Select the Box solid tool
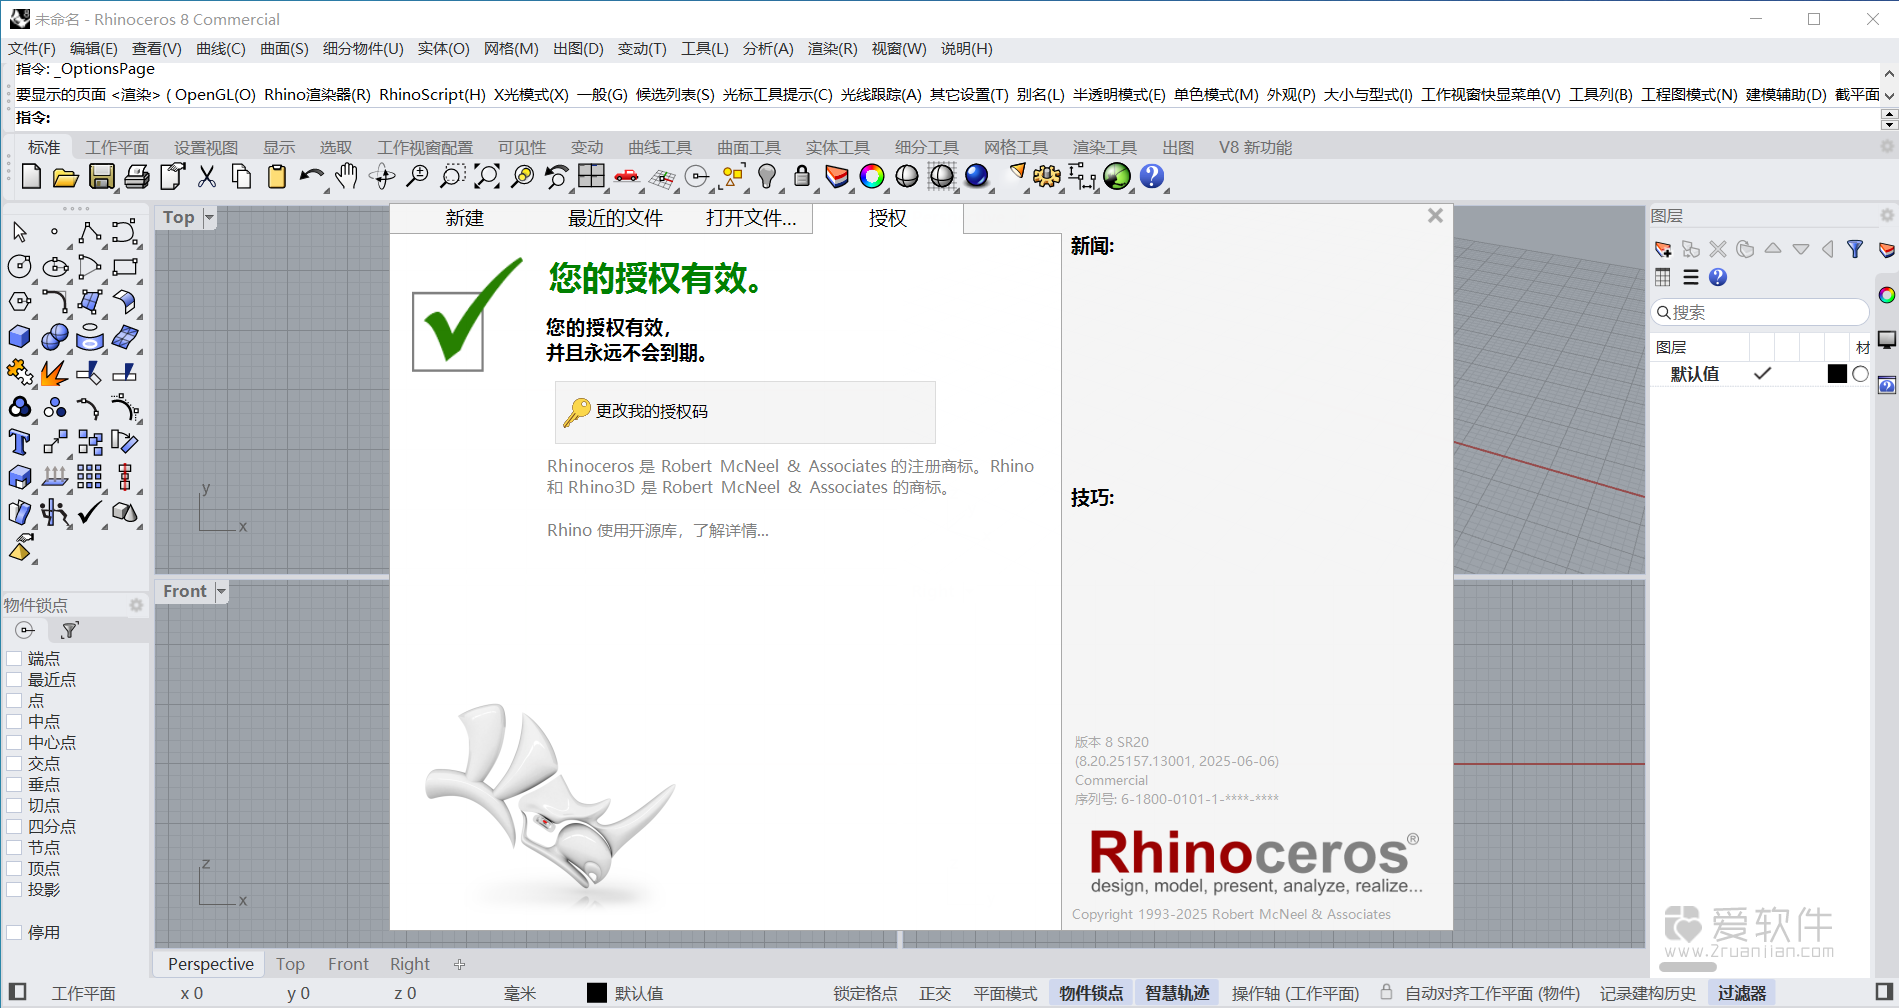The width and height of the screenshot is (1899, 1008). tap(19, 337)
